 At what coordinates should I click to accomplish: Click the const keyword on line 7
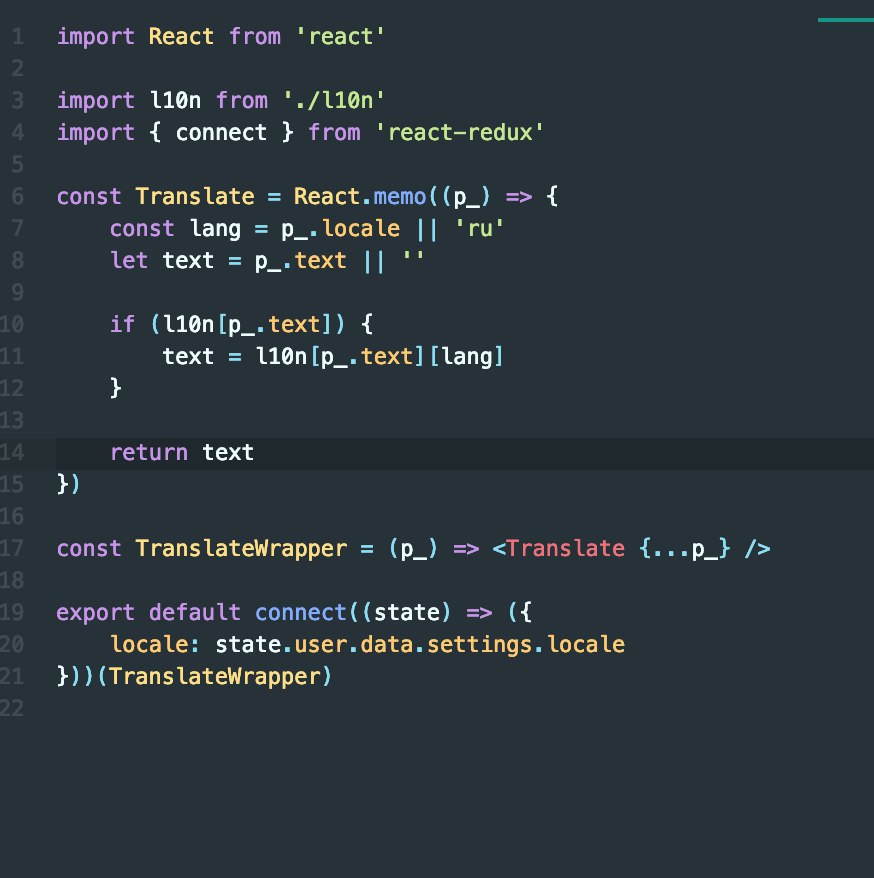(x=142, y=229)
